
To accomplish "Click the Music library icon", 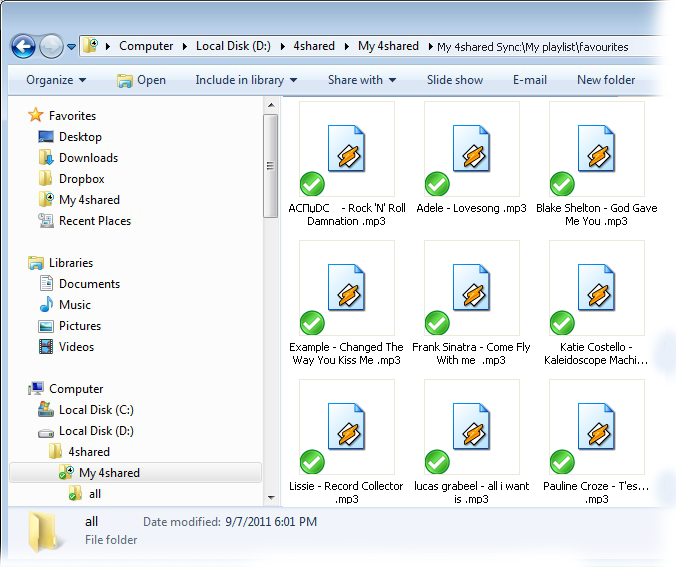I will [46, 305].
